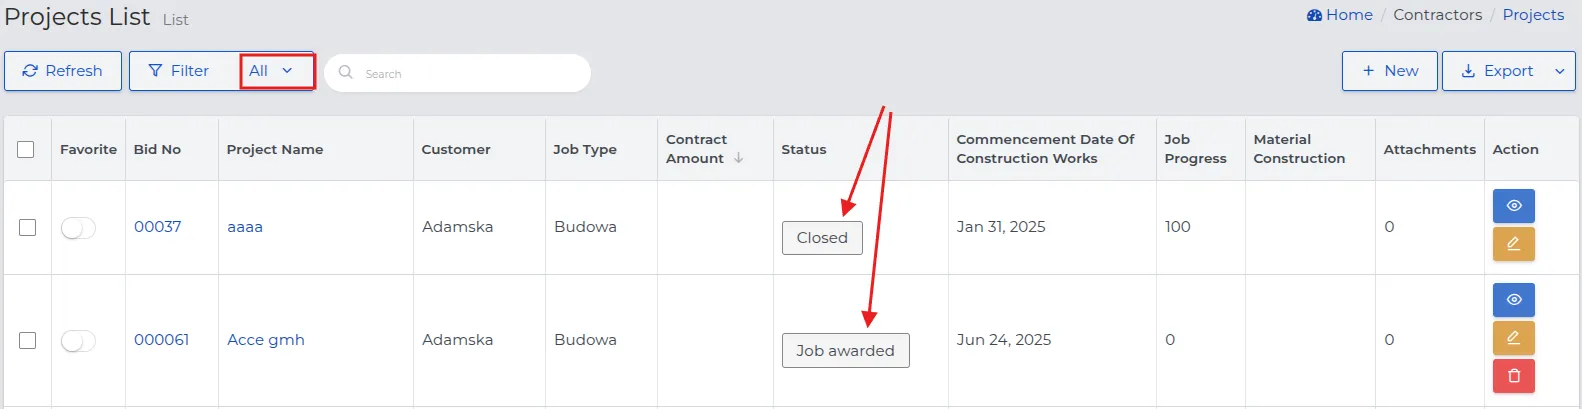Screen dimensions: 1582x409
Task: Select the row checkbox for aaaa
Action: click(27, 228)
